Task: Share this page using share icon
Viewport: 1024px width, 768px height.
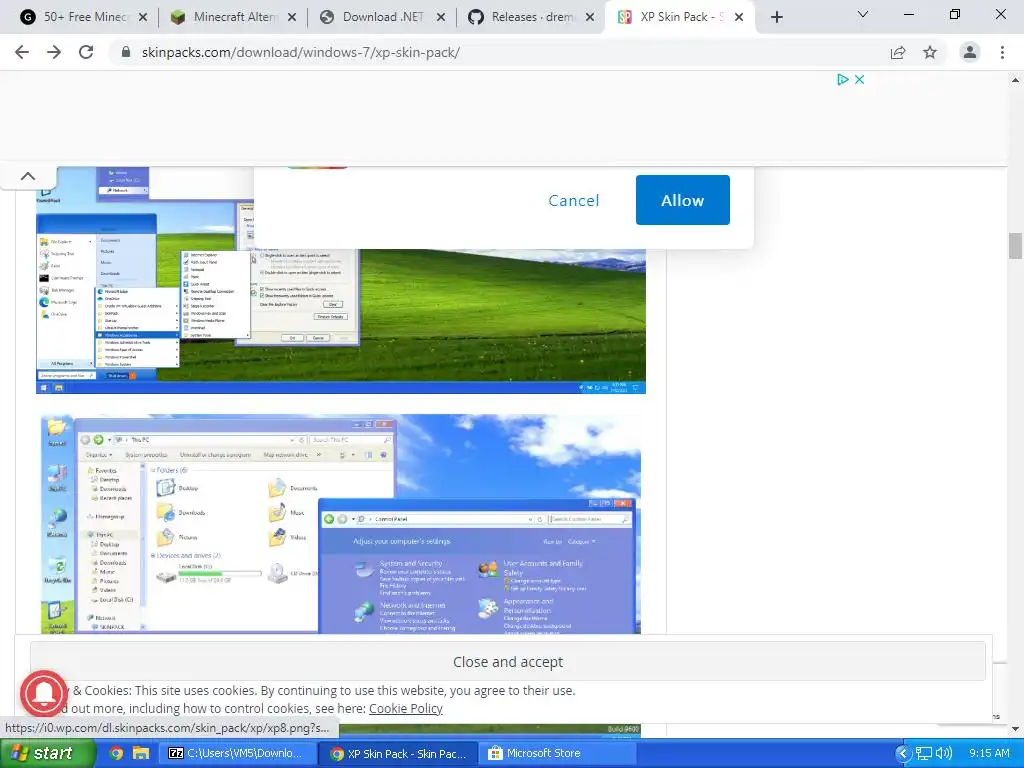Action: coord(898,52)
